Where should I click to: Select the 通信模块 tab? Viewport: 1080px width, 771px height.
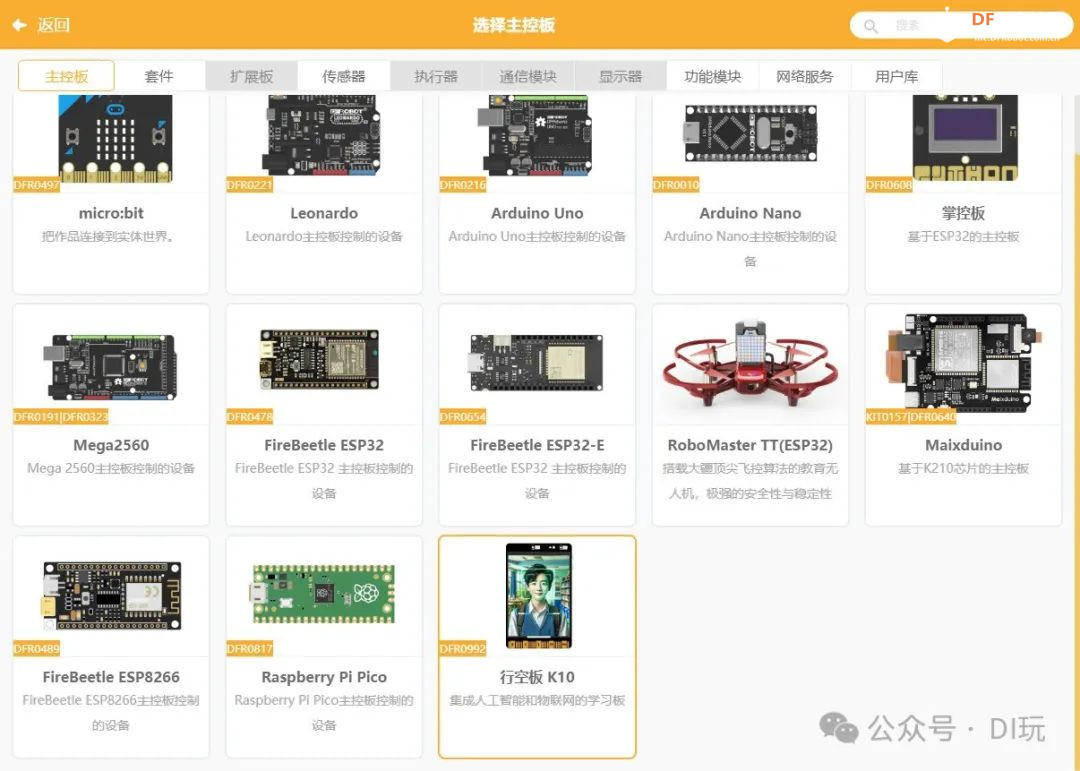click(x=528, y=76)
